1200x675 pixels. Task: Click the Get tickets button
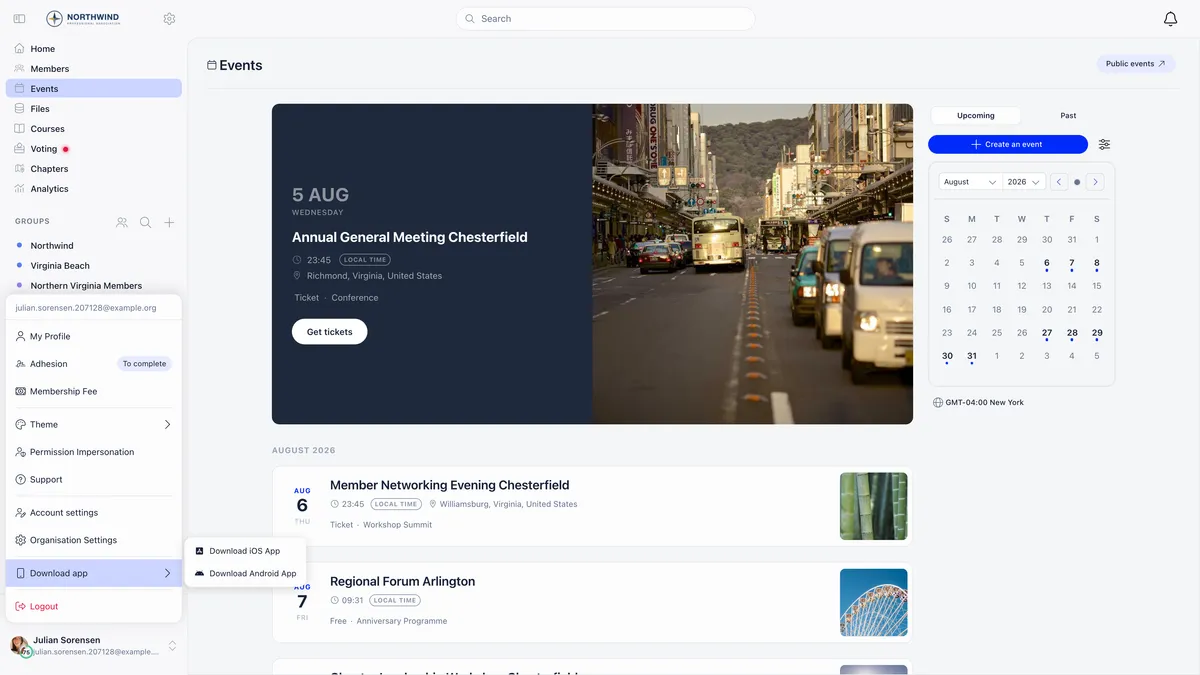329,332
